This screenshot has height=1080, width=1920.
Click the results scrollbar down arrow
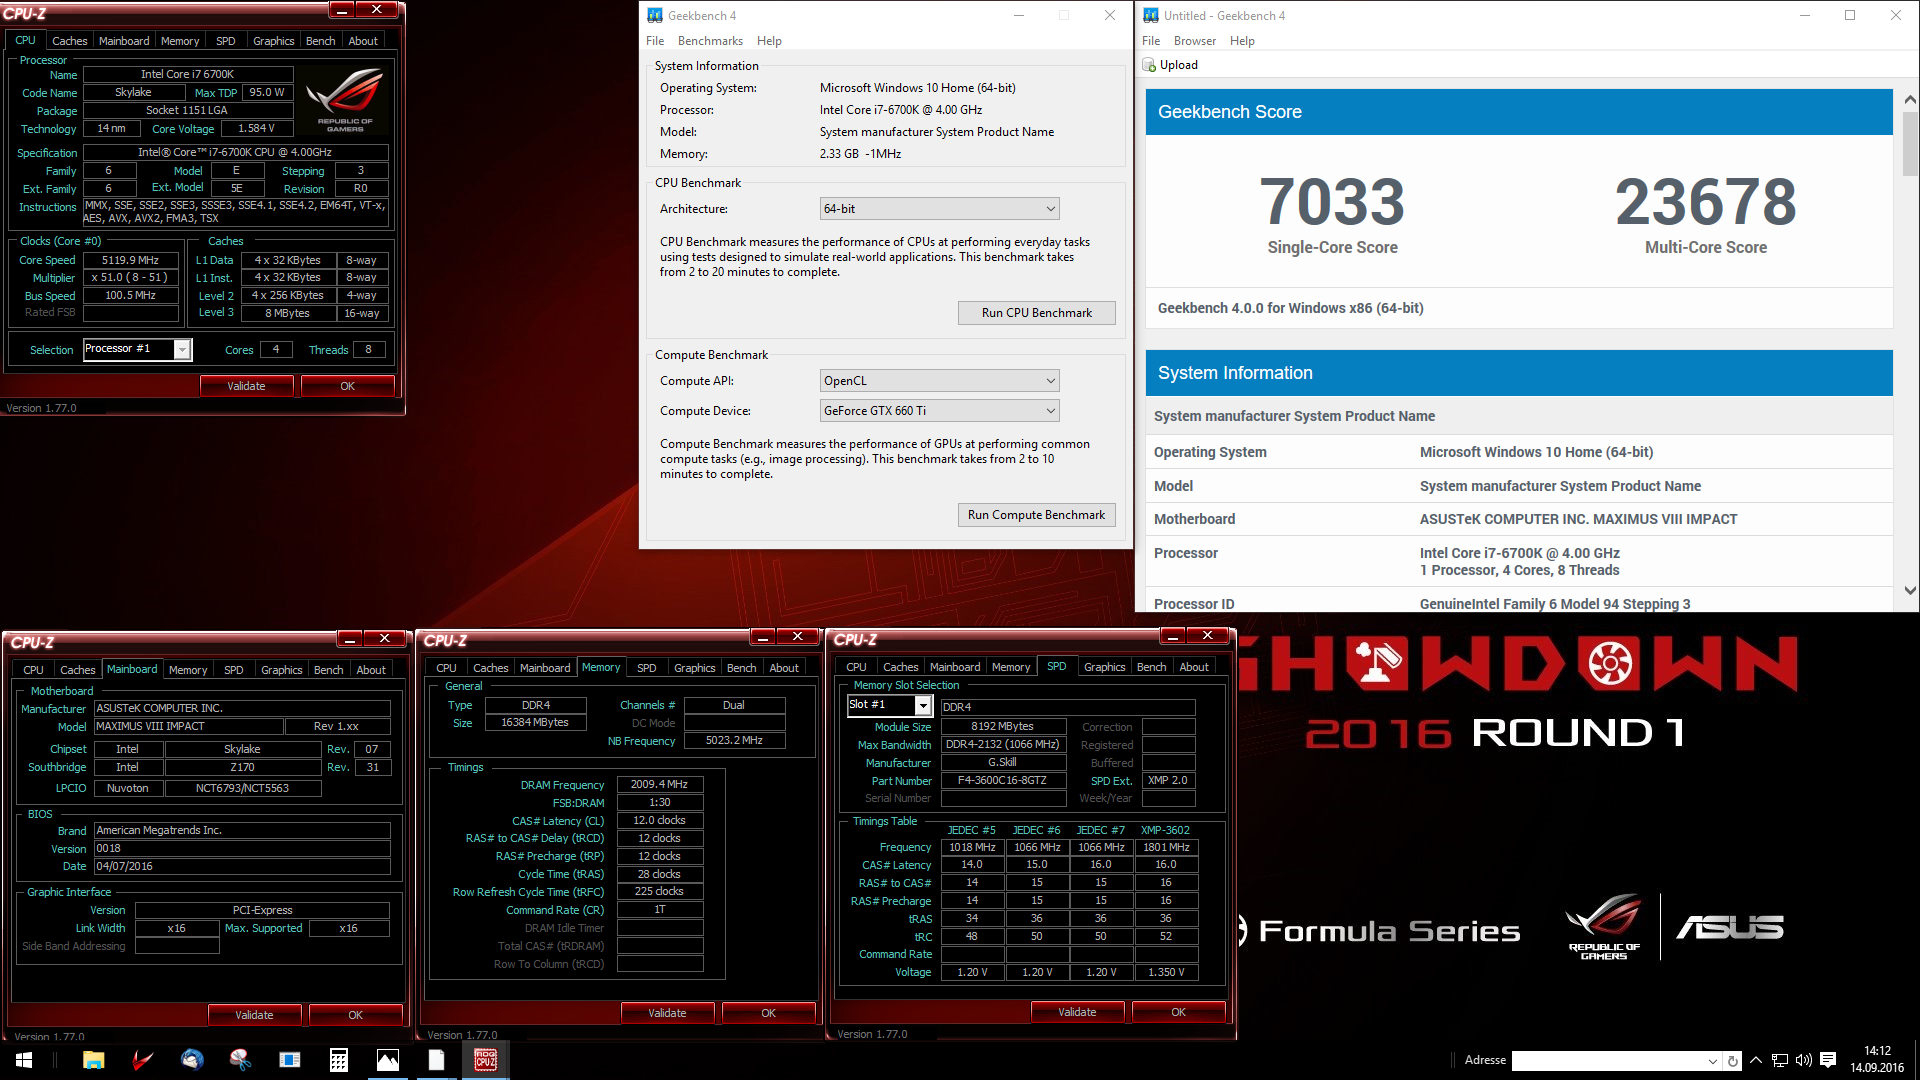(1910, 591)
